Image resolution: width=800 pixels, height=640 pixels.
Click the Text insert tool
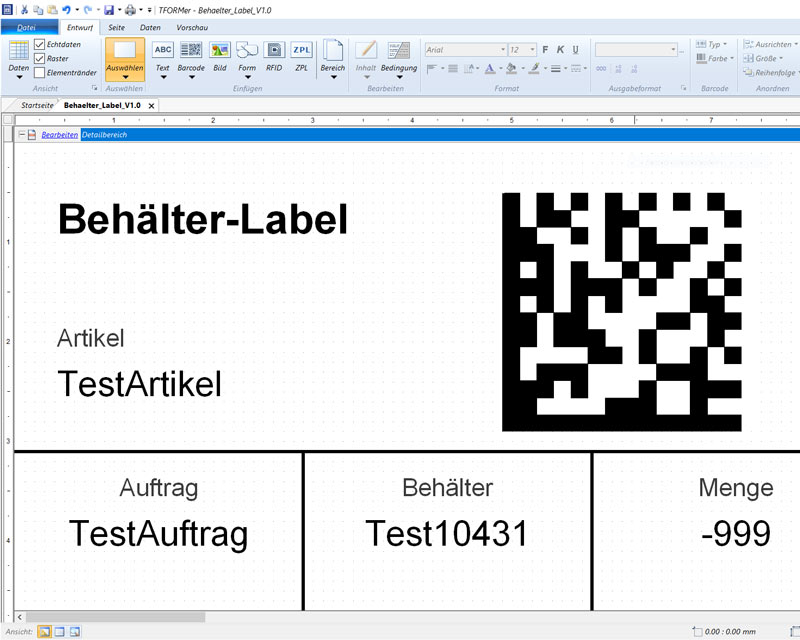click(x=162, y=56)
